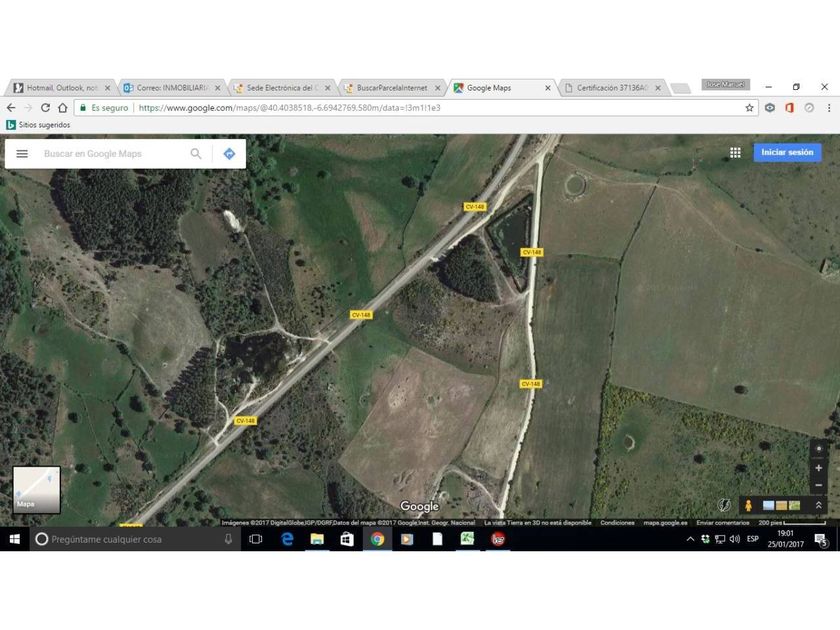The height and width of the screenshot is (630, 840).
Task: Open the green spreadsheet taskbar icon
Action: click(467, 539)
